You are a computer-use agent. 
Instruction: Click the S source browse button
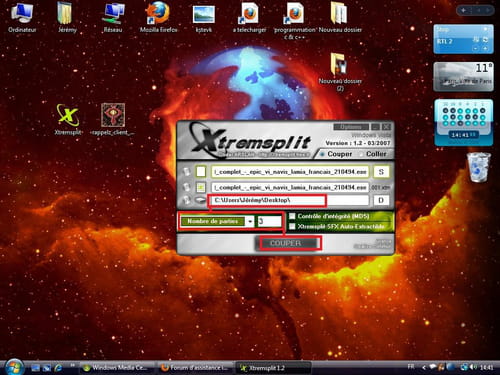pos(381,172)
